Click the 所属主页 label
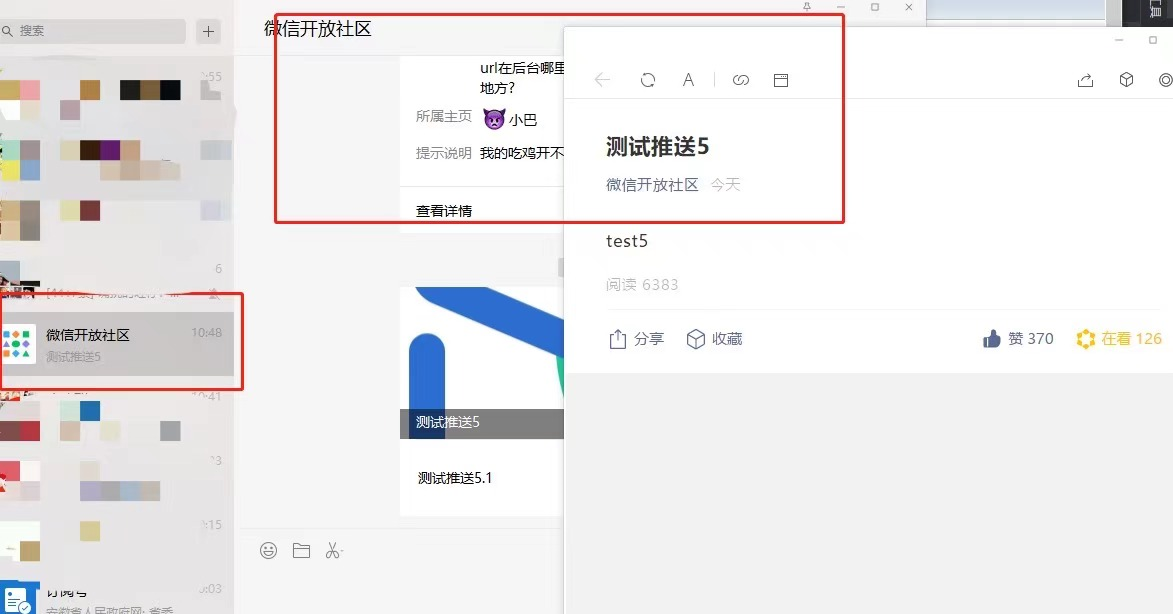This screenshot has width=1173, height=614. [444, 116]
